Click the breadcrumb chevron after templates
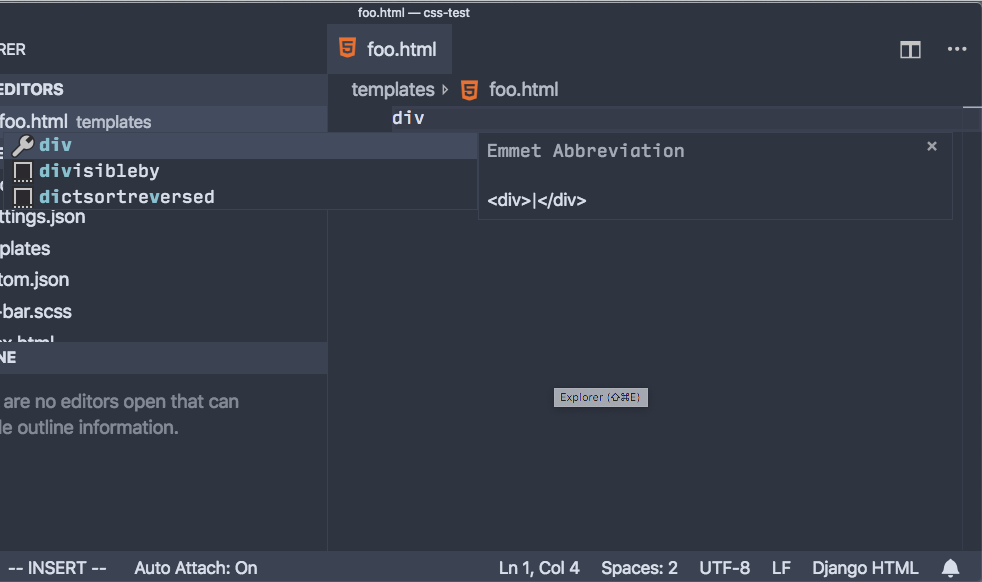The image size is (982, 582). [x=444, y=89]
